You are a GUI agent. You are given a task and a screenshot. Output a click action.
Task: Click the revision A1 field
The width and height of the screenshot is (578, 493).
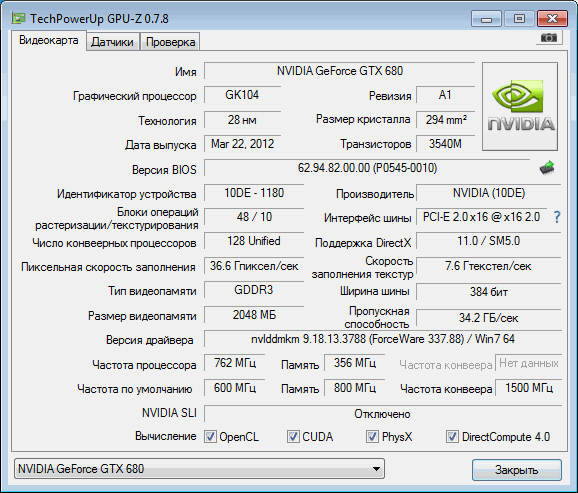tap(445, 95)
